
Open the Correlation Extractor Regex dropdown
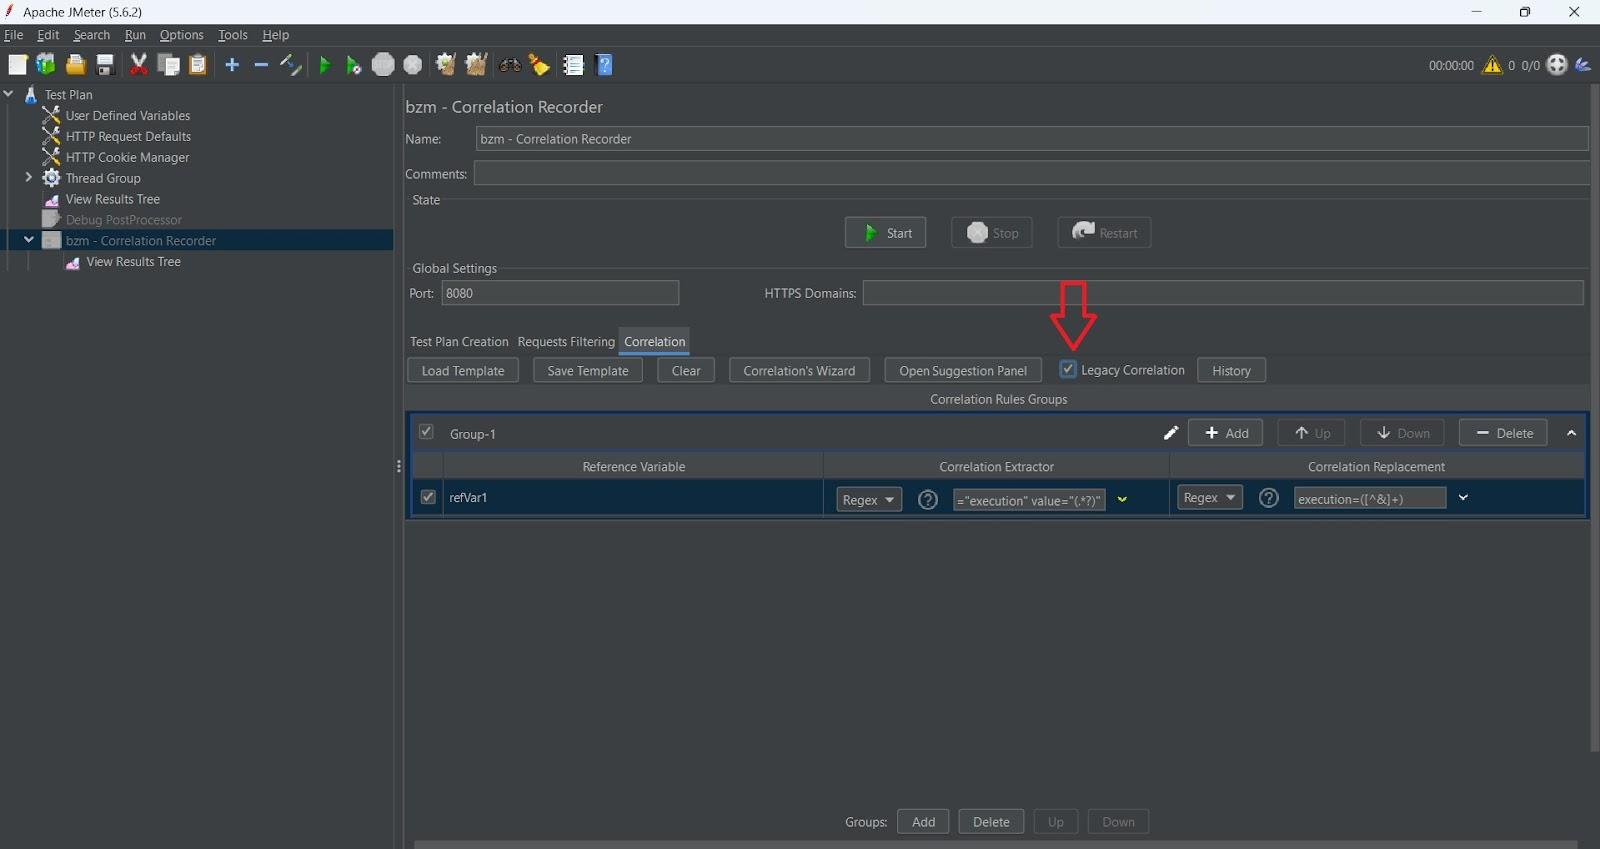click(x=869, y=500)
